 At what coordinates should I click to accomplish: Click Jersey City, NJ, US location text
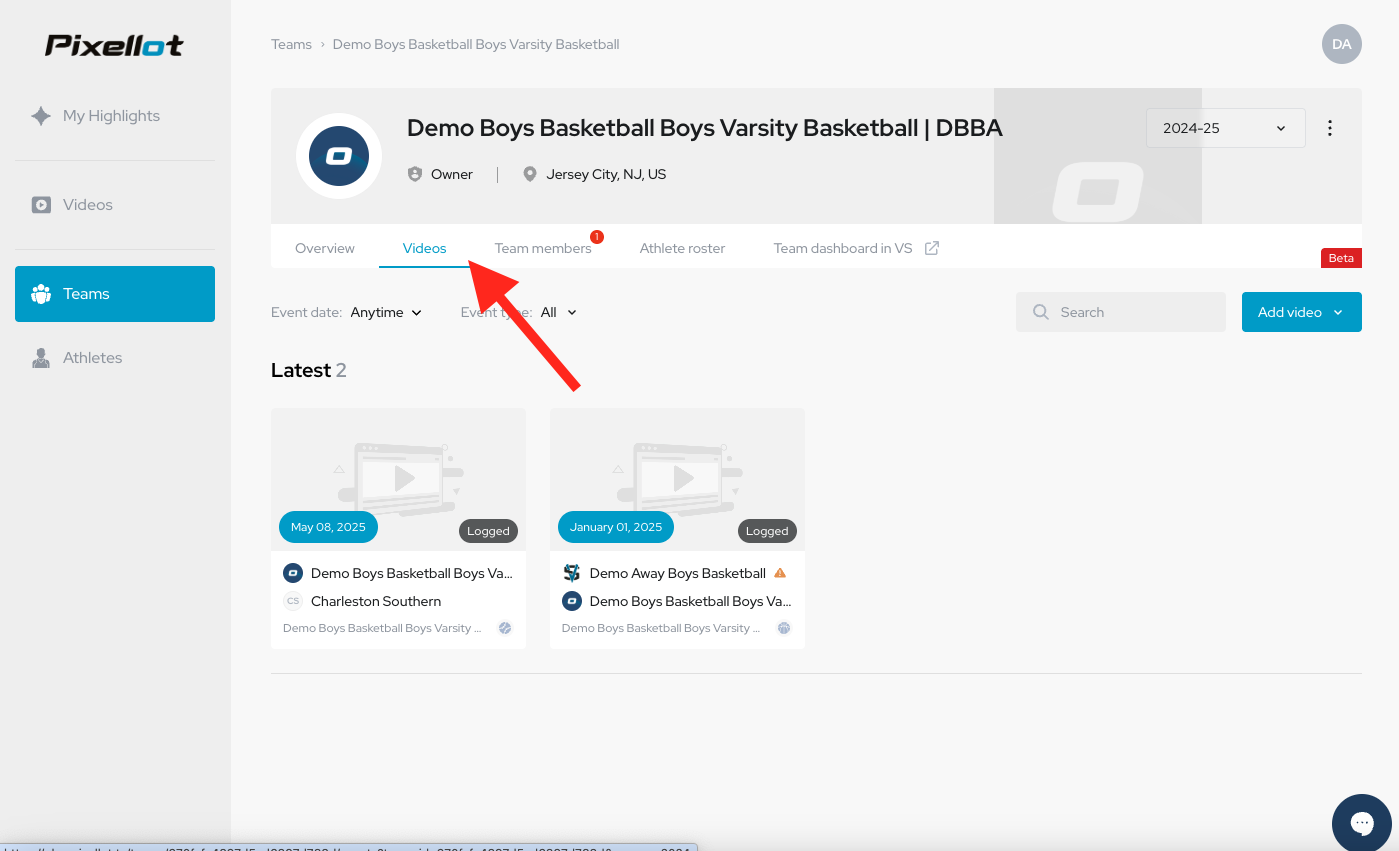(x=606, y=174)
